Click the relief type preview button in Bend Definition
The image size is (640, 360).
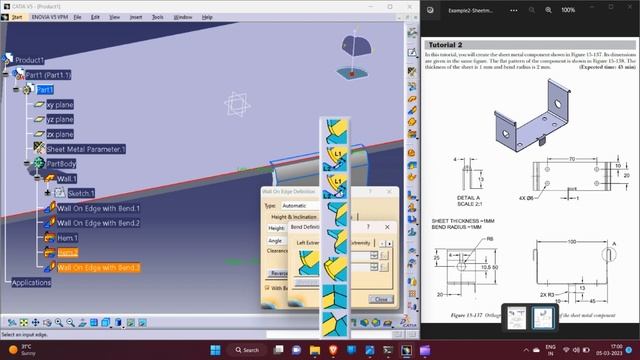click(307, 263)
